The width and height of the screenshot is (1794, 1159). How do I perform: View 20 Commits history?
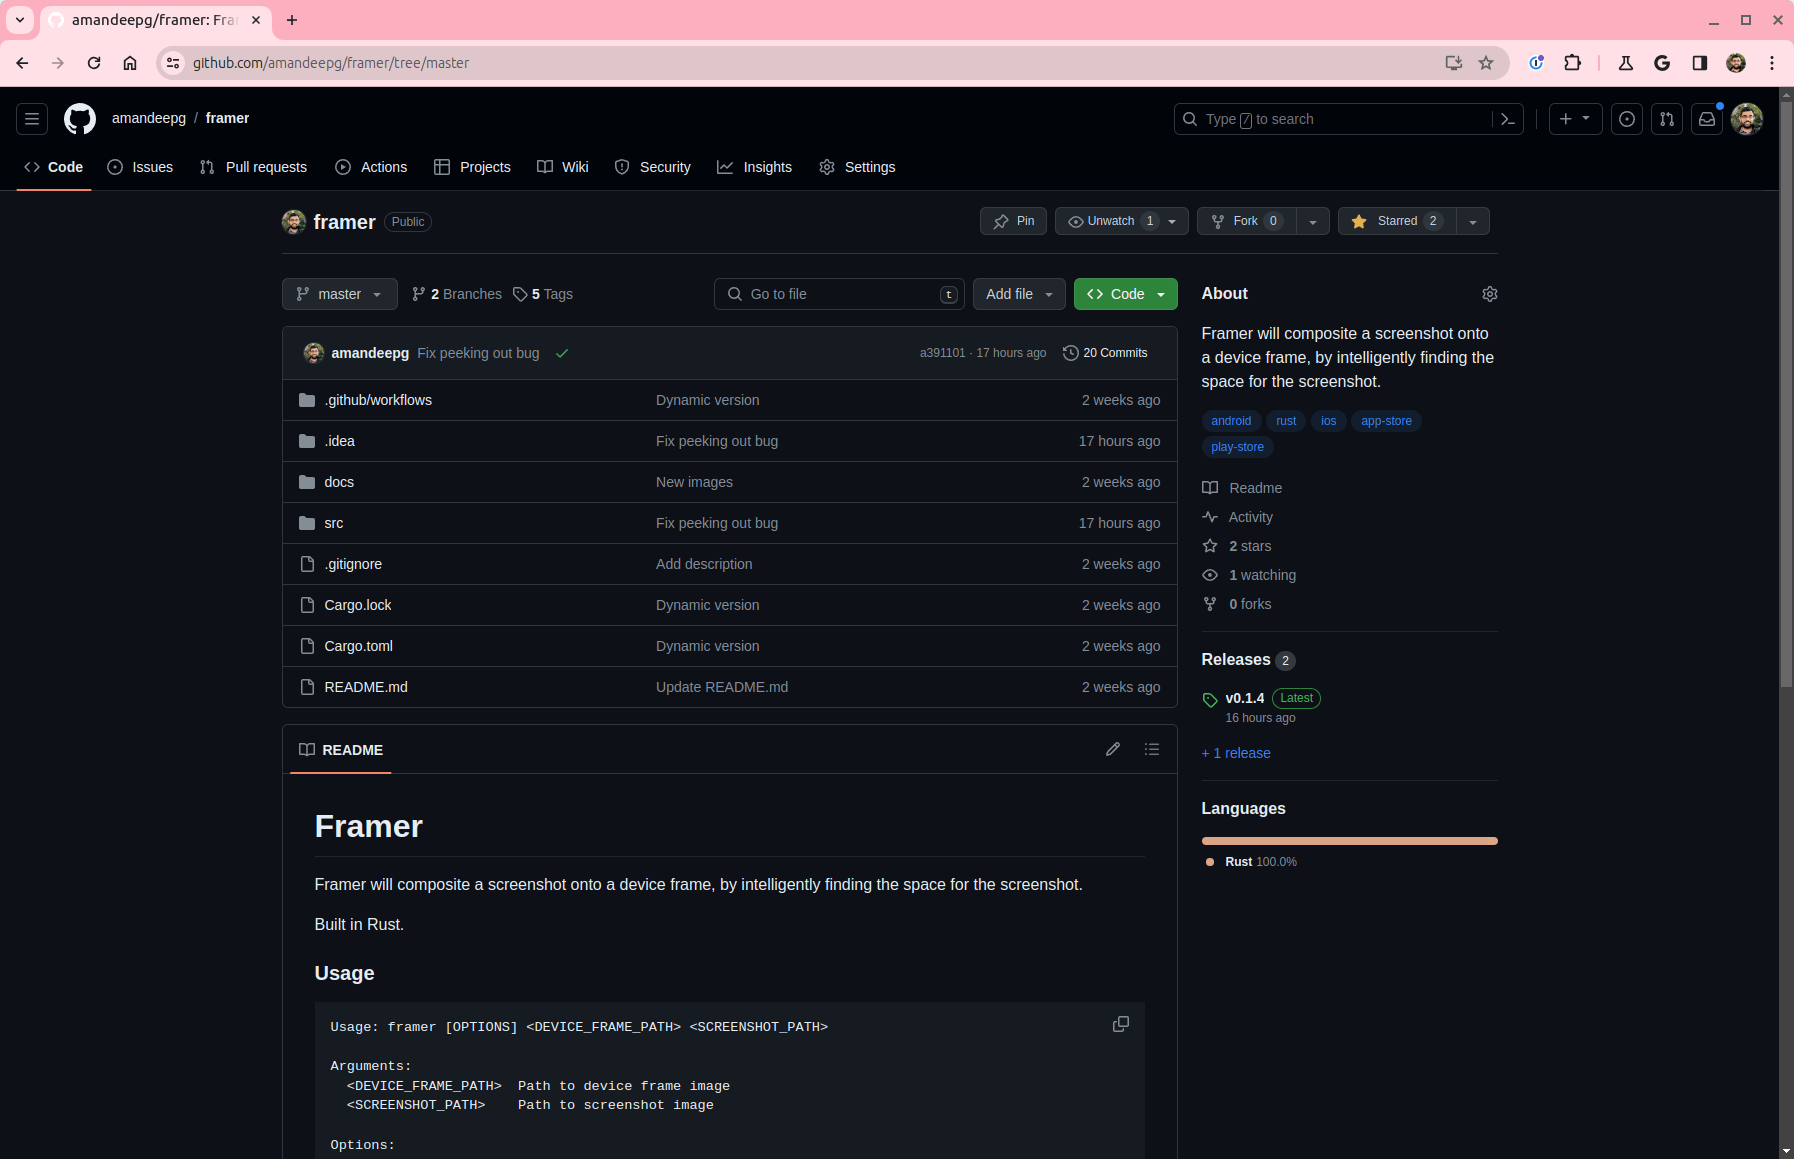pos(1105,353)
